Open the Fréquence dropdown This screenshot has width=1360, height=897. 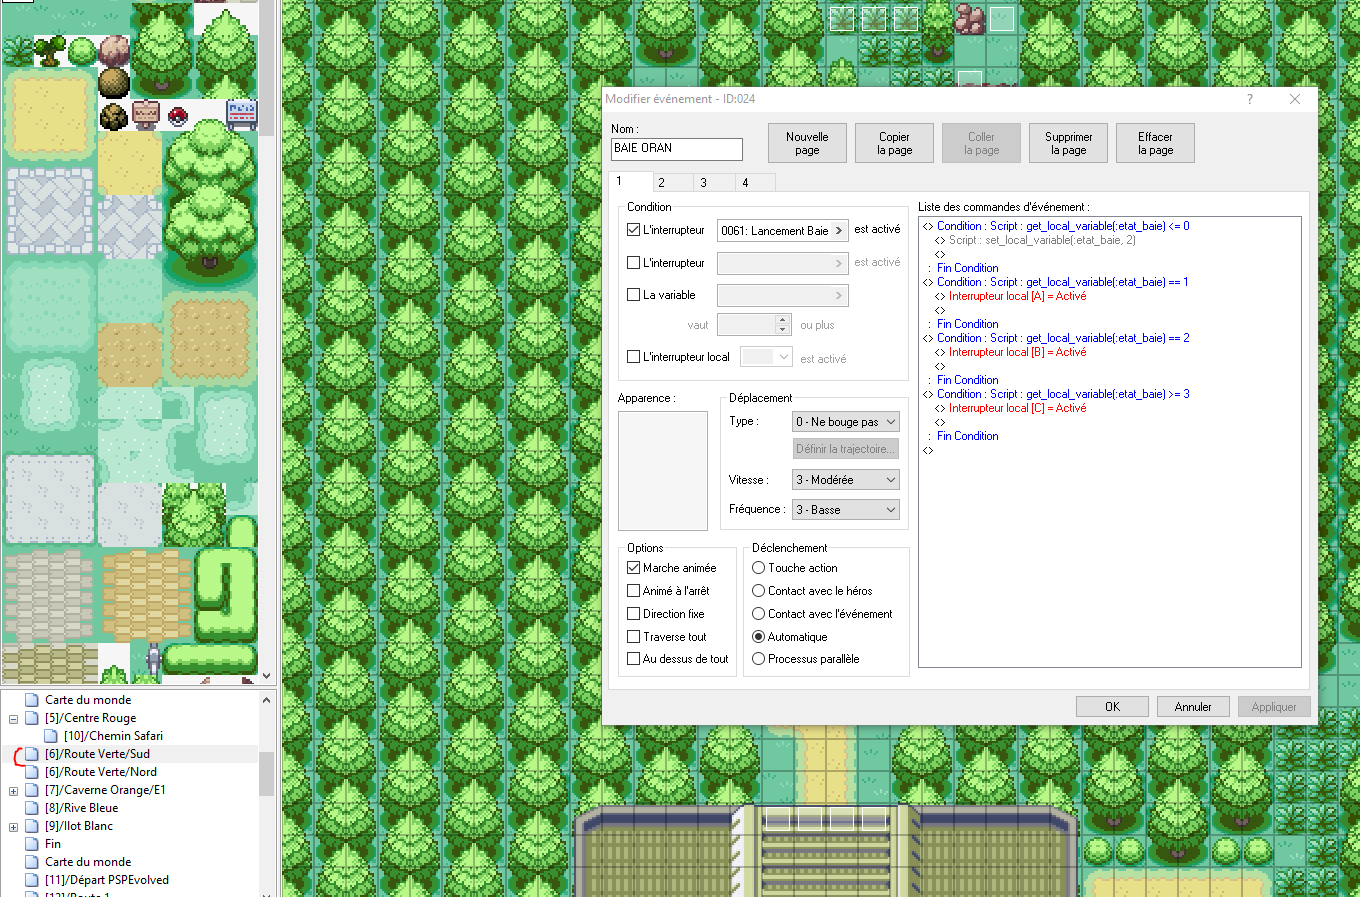coord(845,510)
